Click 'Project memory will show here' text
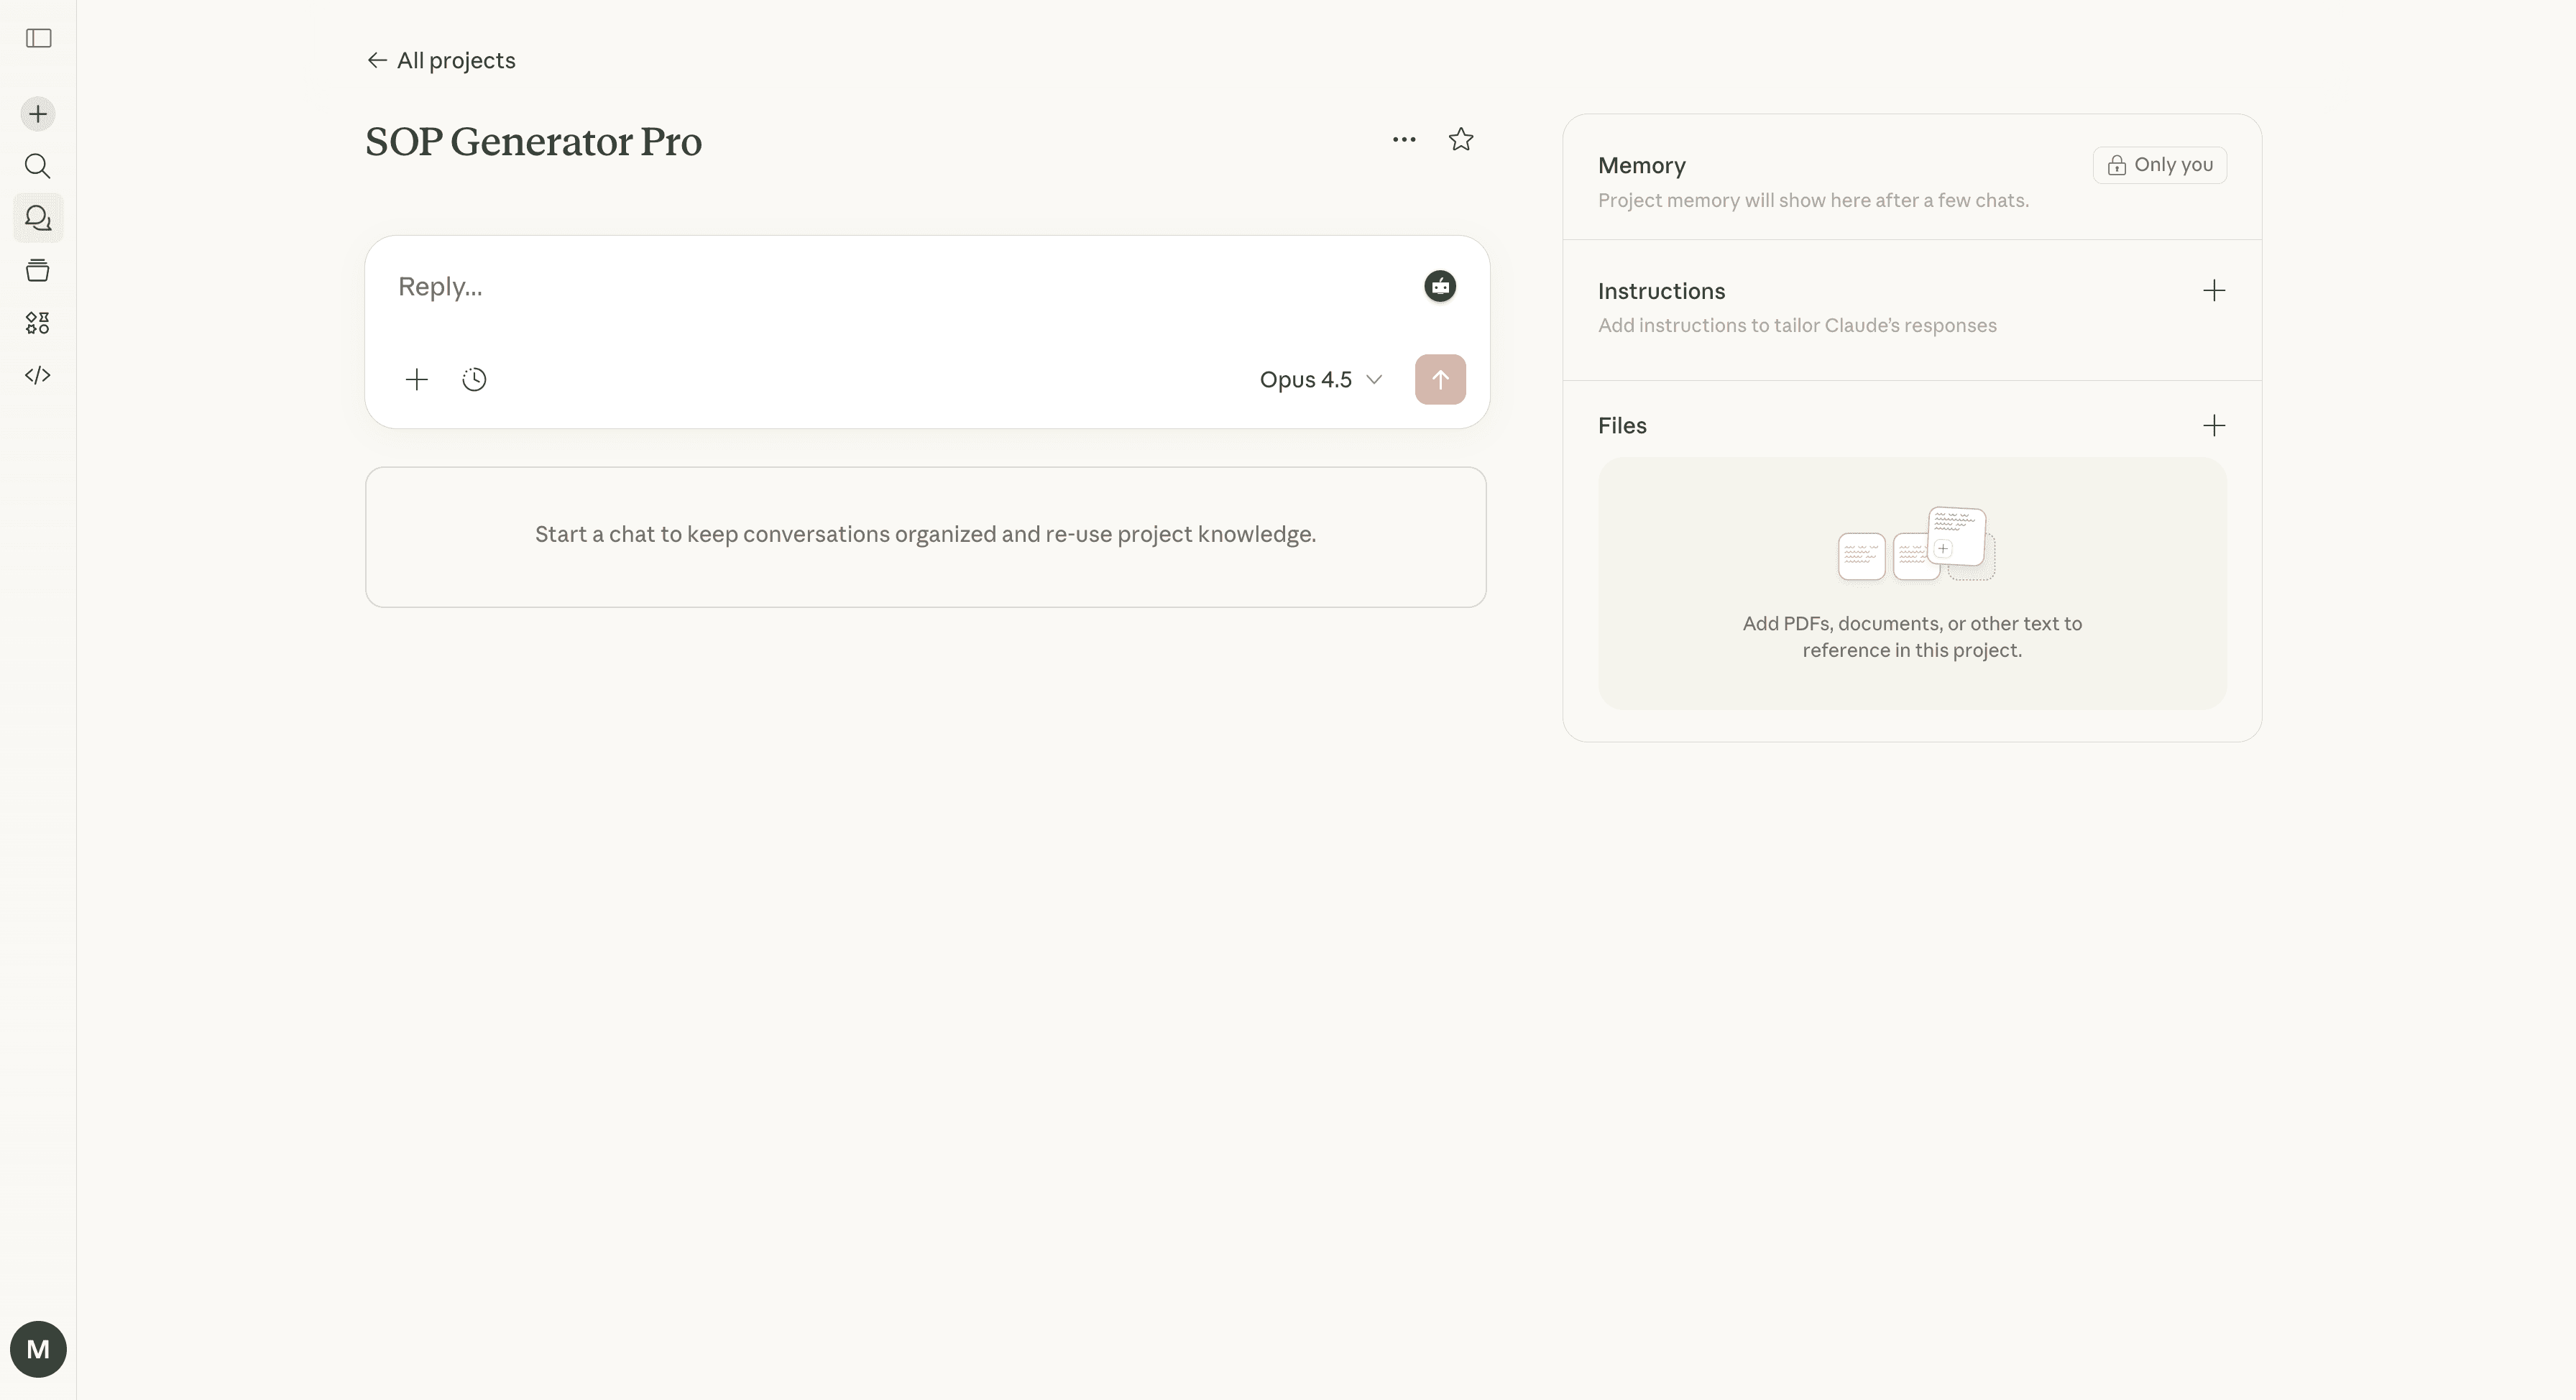 pos(1813,200)
